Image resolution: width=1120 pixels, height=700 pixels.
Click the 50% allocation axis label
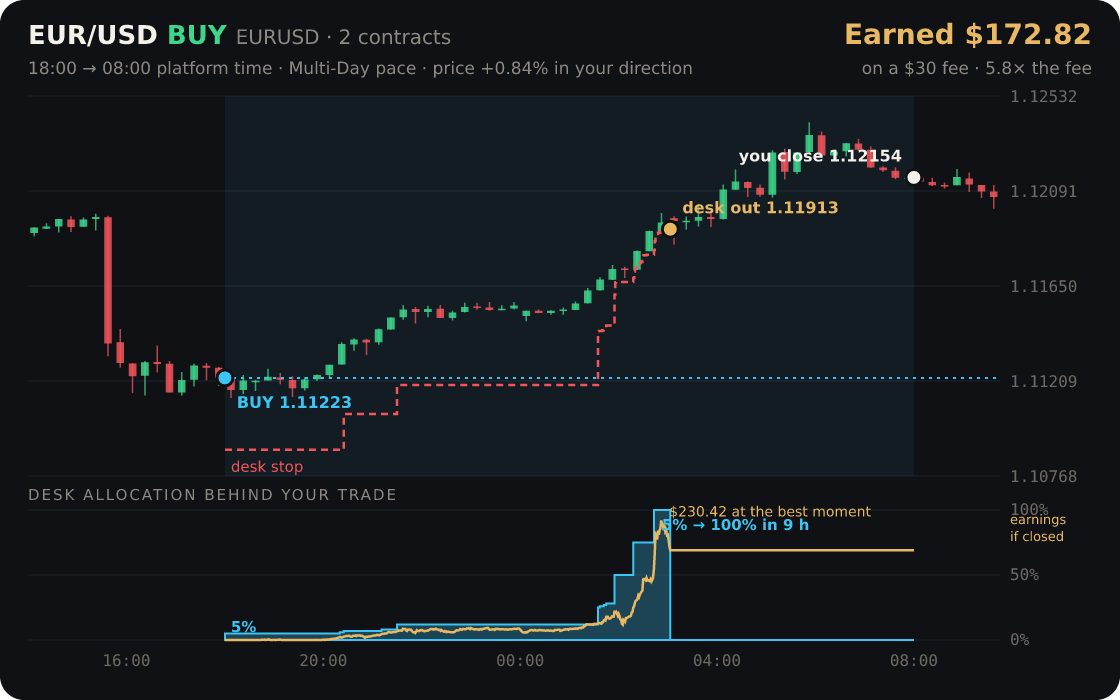click(x=1024, y=575)
